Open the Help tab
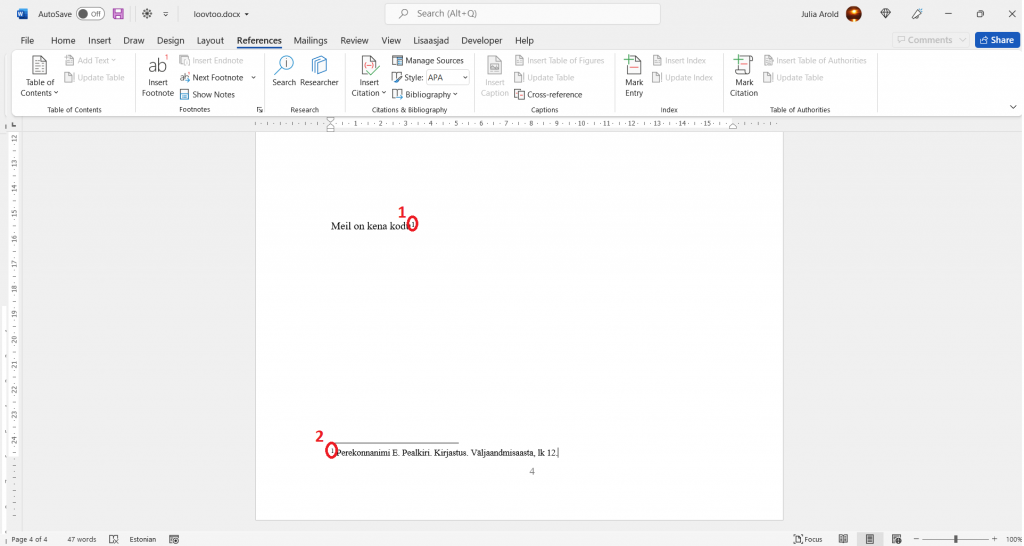Viewport: 1024px width, 546px height. tap(524, 40)
